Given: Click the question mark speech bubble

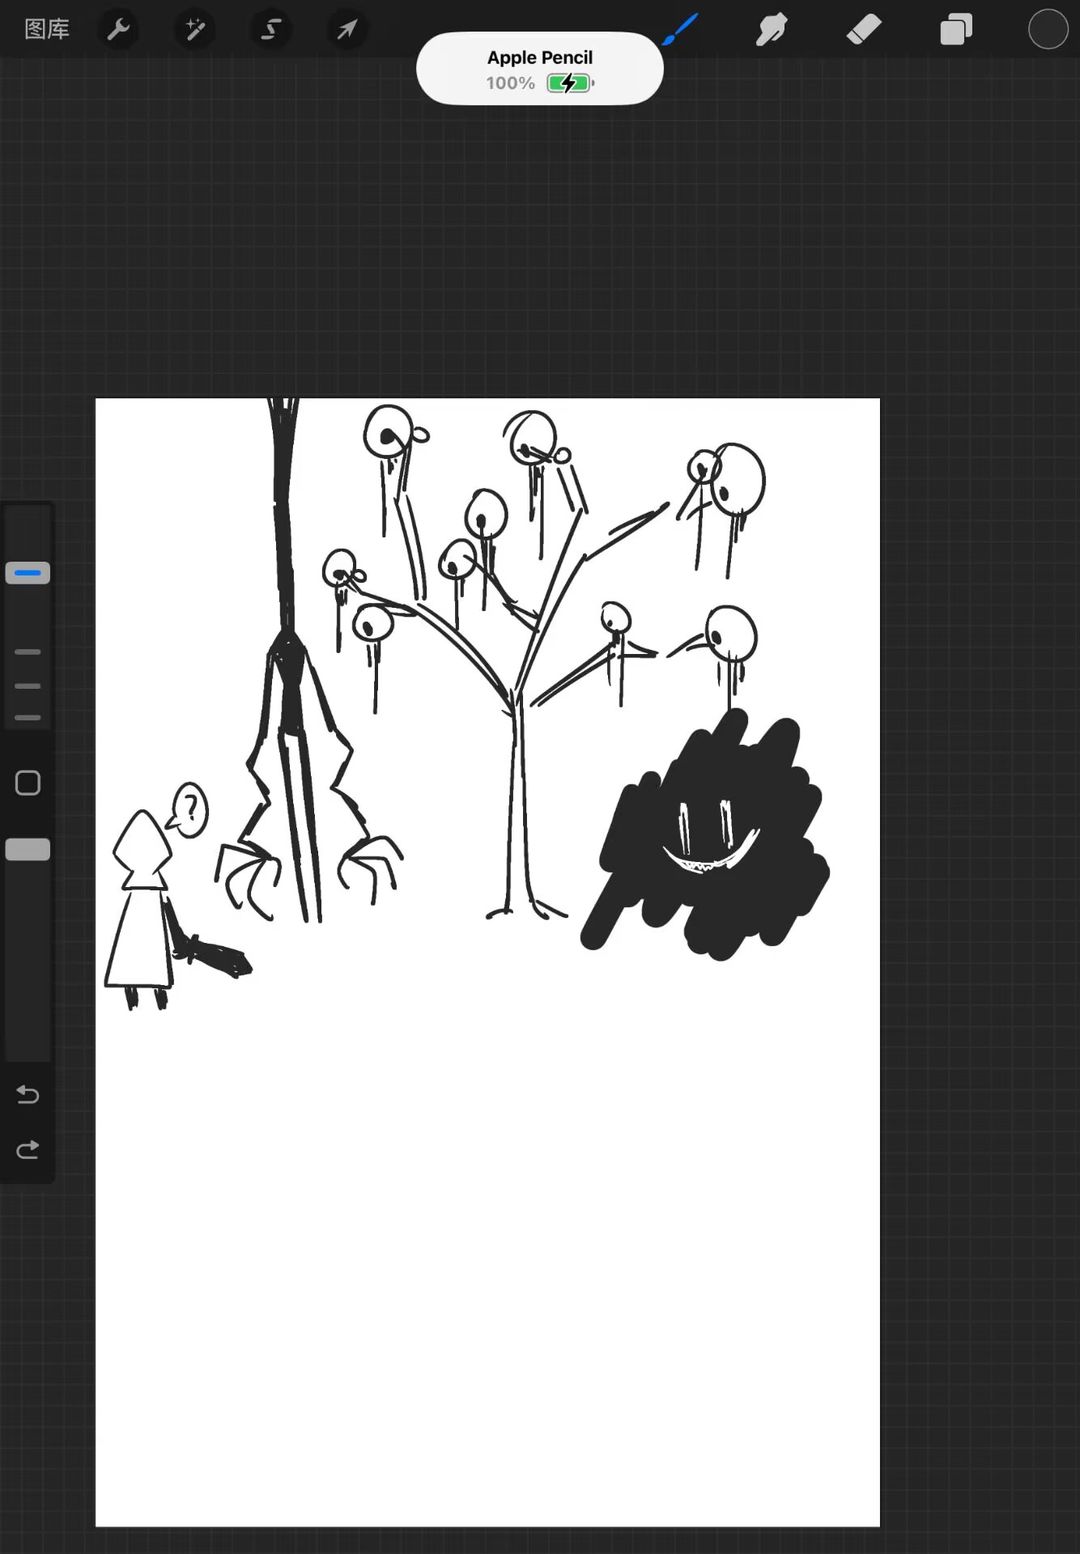Looking at the screenshot, I should coord(190,808).
